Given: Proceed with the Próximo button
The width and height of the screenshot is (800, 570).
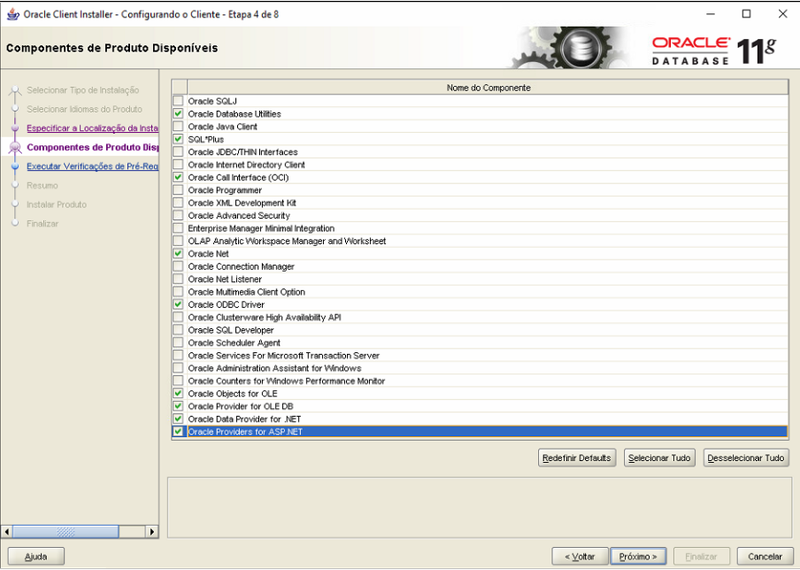Looking at the screenshot, I should pyautogui.click(x=638, y=556).
